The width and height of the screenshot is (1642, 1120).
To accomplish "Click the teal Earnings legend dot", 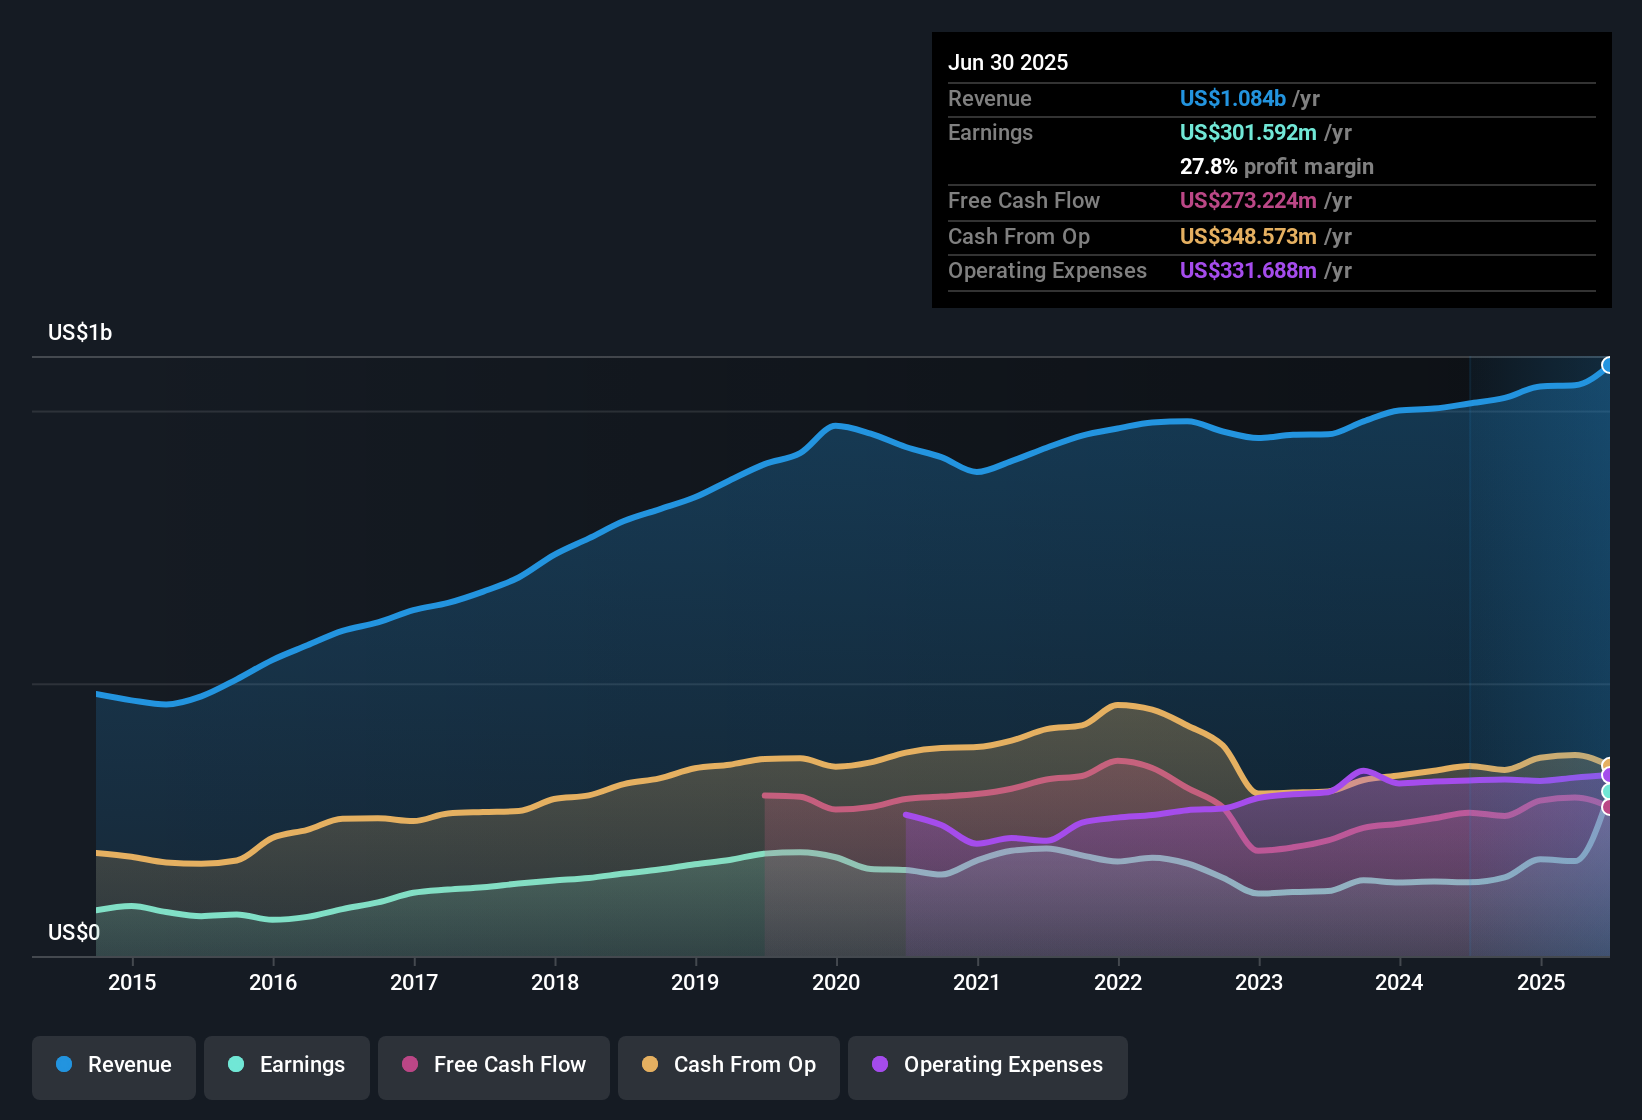I will click(236, 1065).
